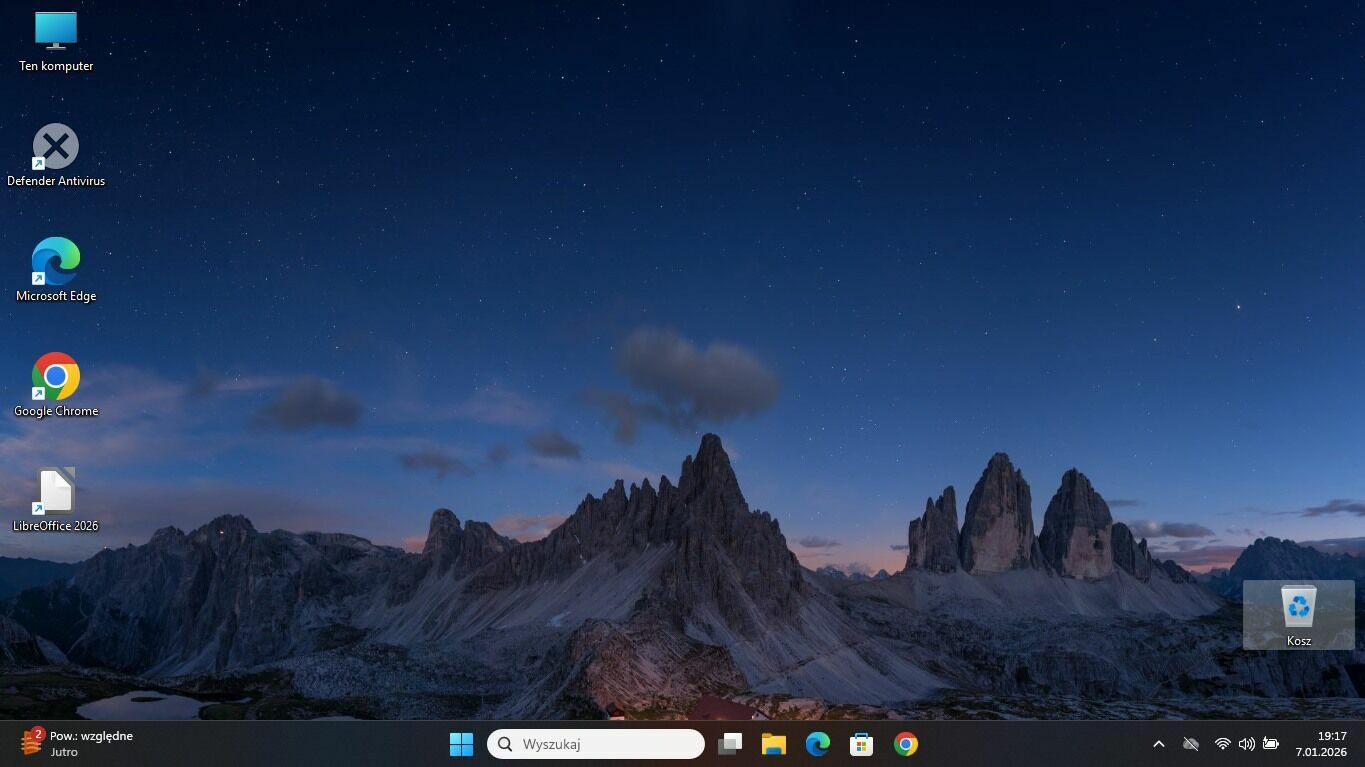Screen dimensions: 1365x767
Task: Open the clock and date 7.01.2026 panel
Action: point(1320,744)
